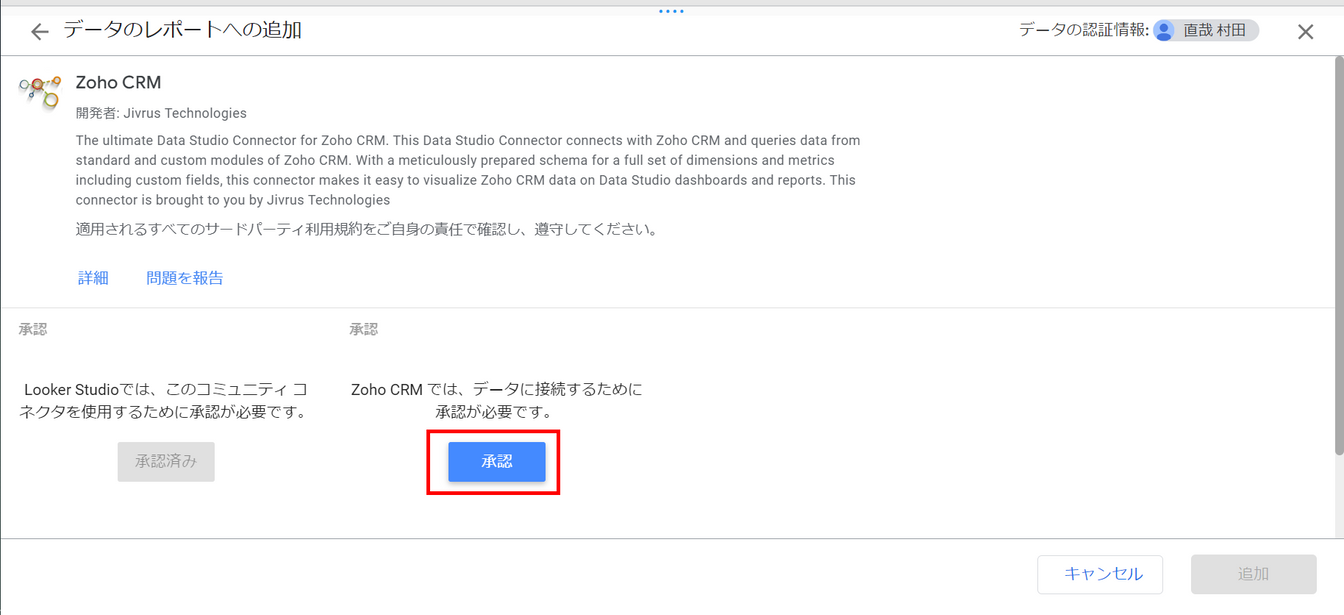This screenshot has height=615, width=1344.
Task: Select the Zoho CRM connector title
Action: pos(118,83)
